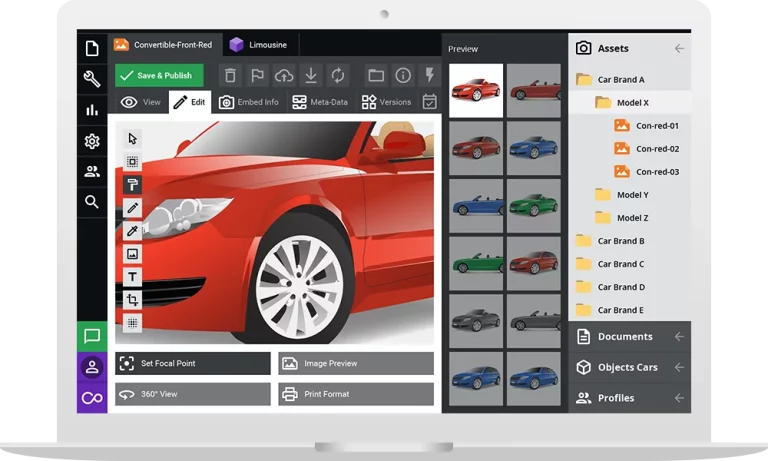
Task: Click the folder icon in the toolbar
Action: pyautogui.click(x=376, y=75)
